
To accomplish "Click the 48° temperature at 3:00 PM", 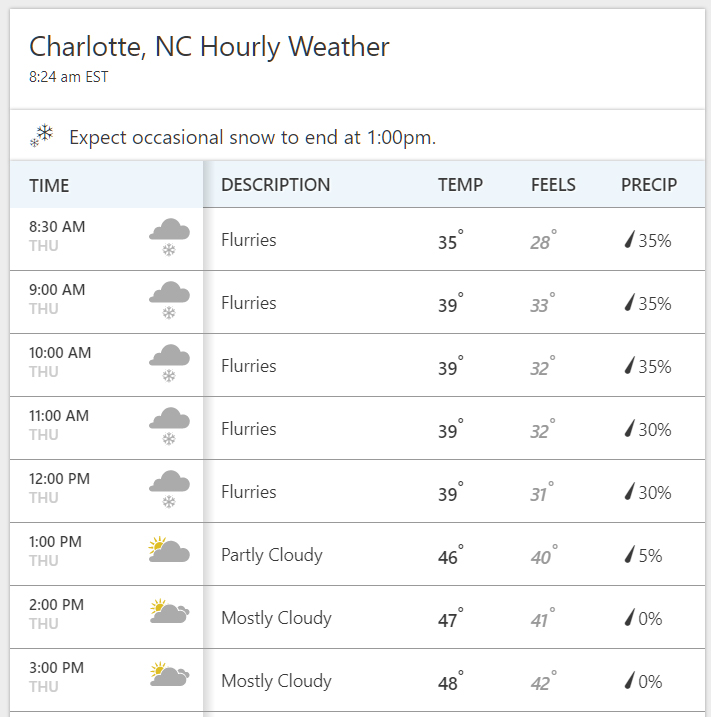I will pos(450,681).
